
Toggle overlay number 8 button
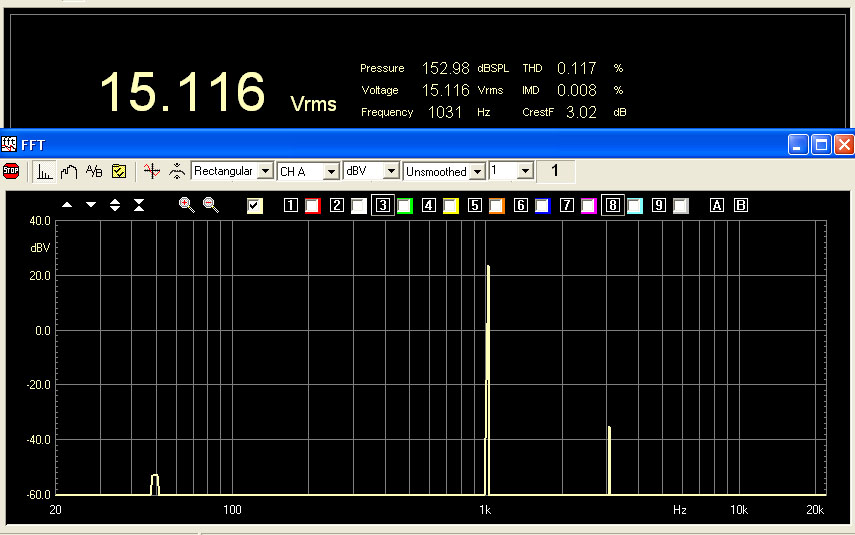click(612, 206)
